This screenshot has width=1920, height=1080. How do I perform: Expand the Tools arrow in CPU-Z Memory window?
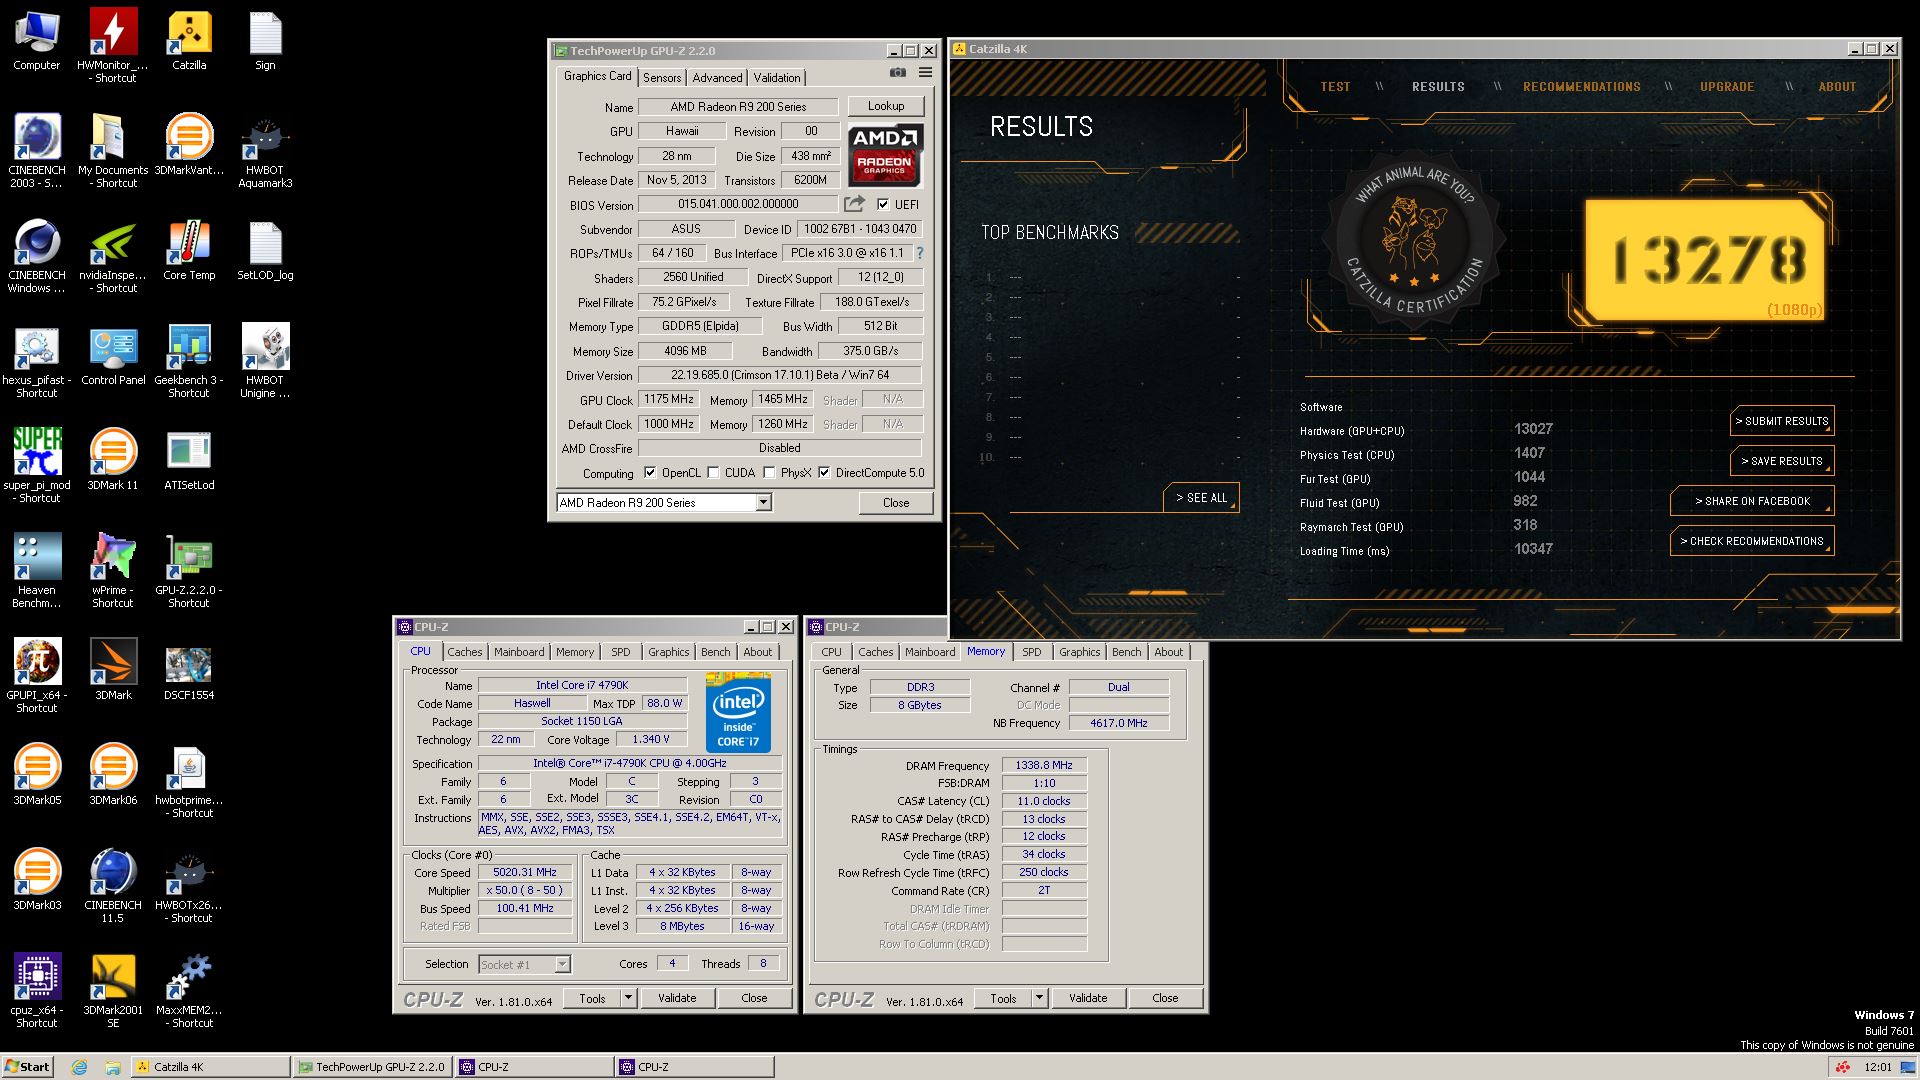[x=1039, y=998]
